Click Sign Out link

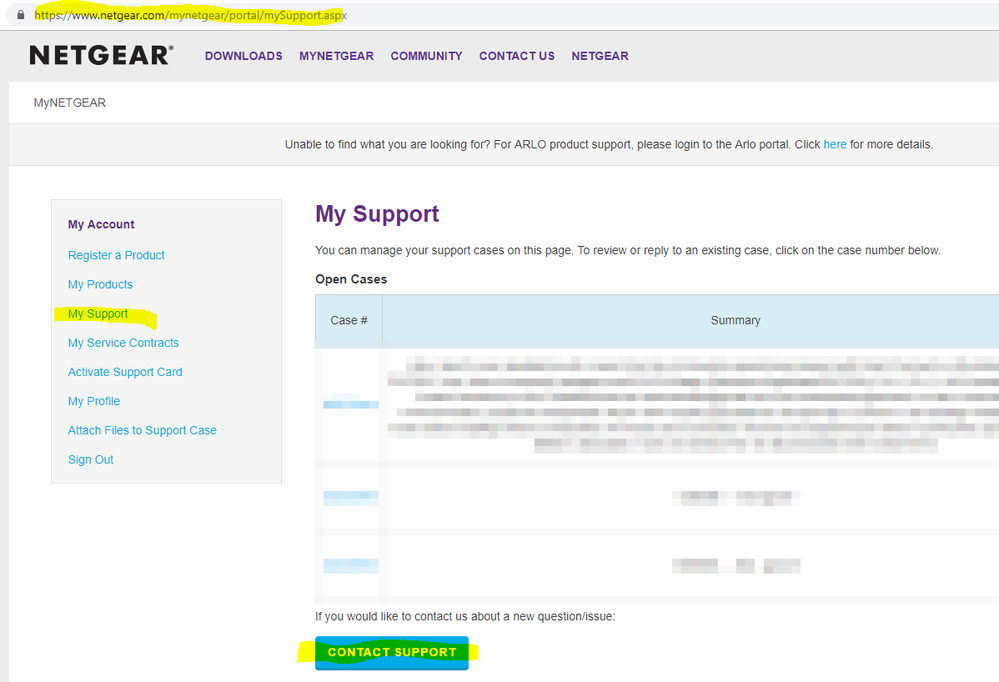[x=90, y=460]
